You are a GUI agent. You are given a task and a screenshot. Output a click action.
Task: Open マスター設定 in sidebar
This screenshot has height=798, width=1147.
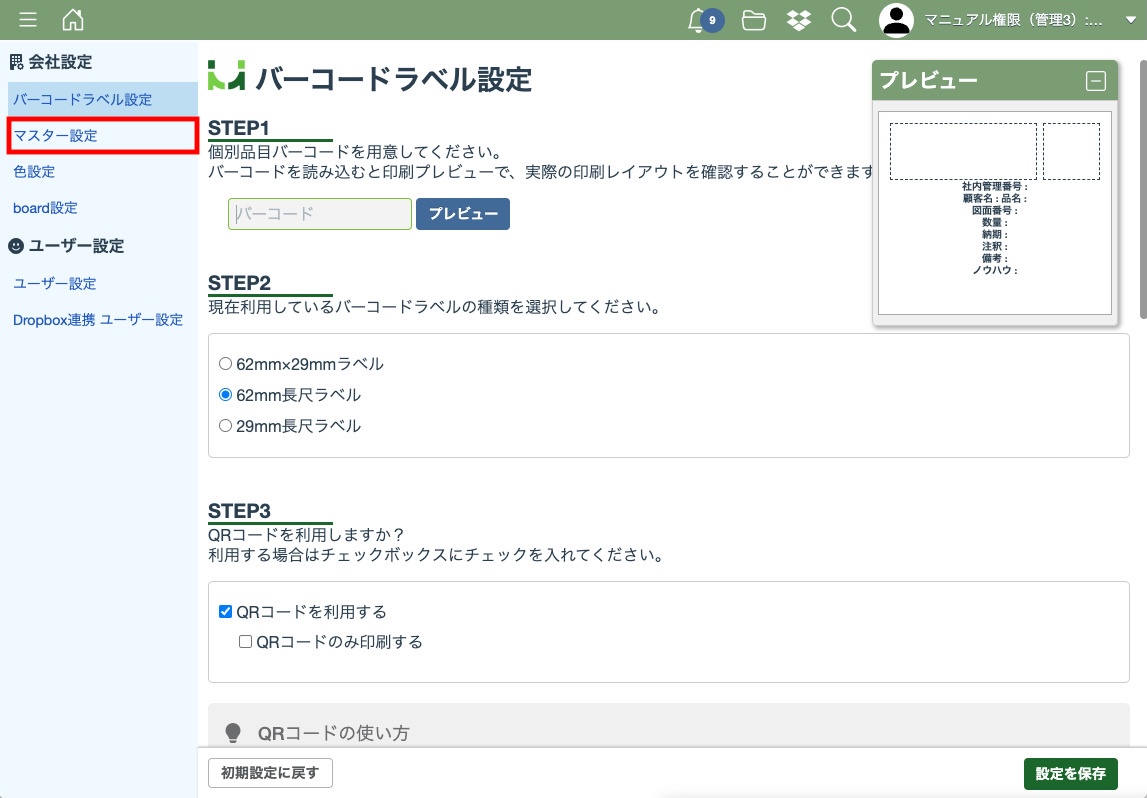[56, 136]
